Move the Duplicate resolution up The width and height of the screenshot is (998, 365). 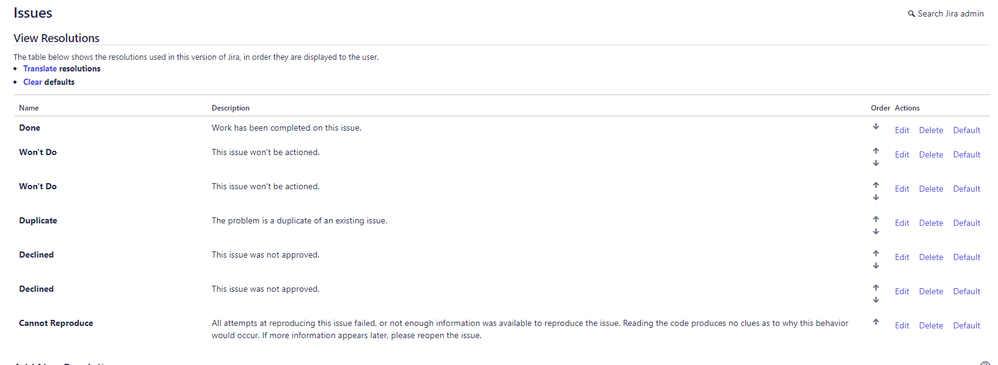click(876, 218)
